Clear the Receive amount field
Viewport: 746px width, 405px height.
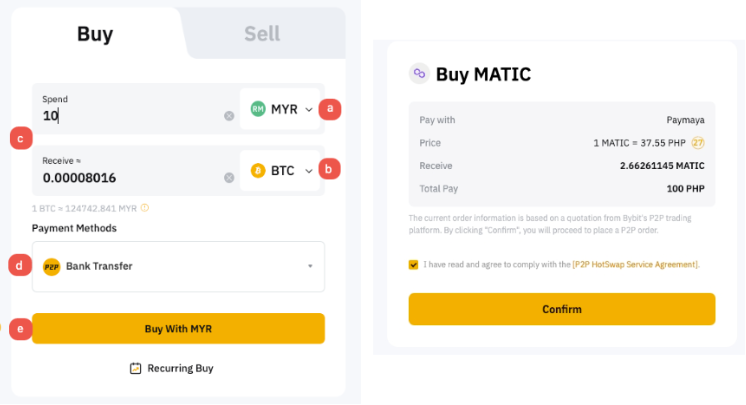[x=229, y=178]
